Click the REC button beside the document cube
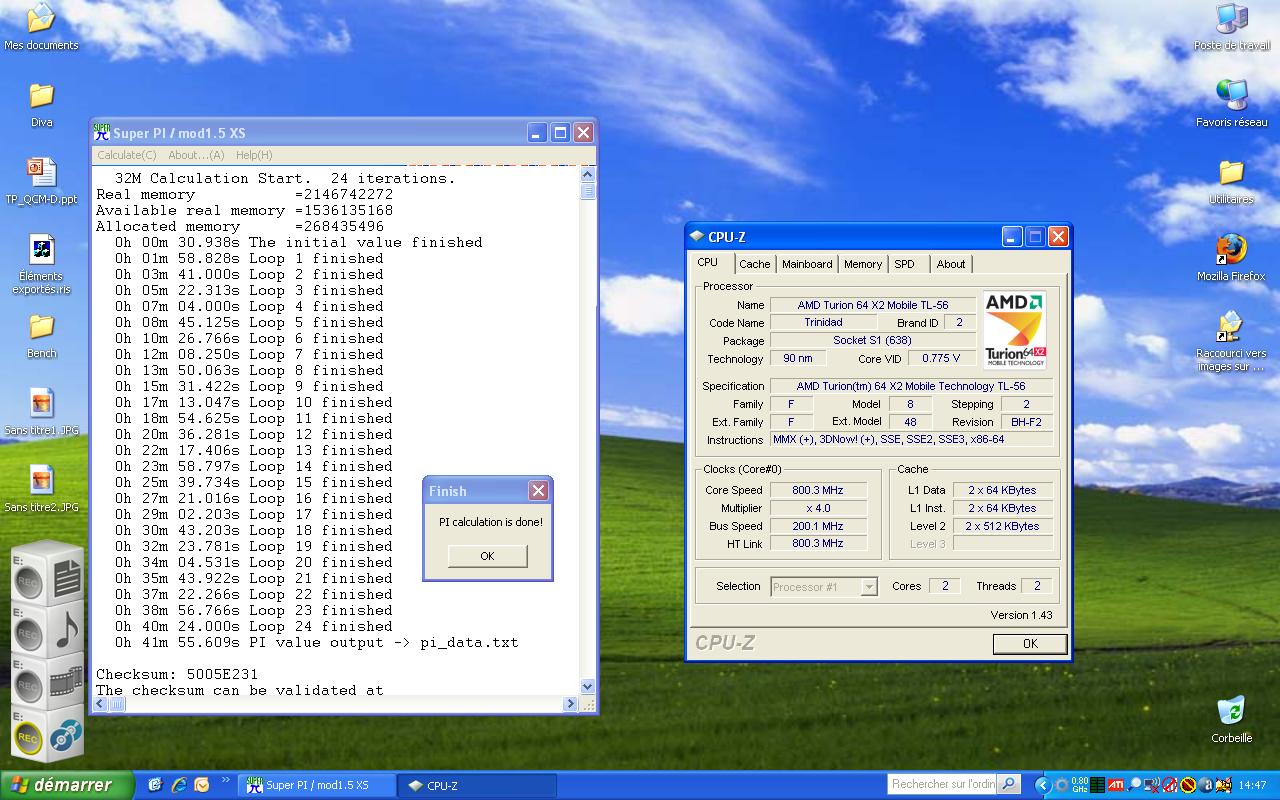The height and width of the screenshot is (800, 1280). point(28,581)
